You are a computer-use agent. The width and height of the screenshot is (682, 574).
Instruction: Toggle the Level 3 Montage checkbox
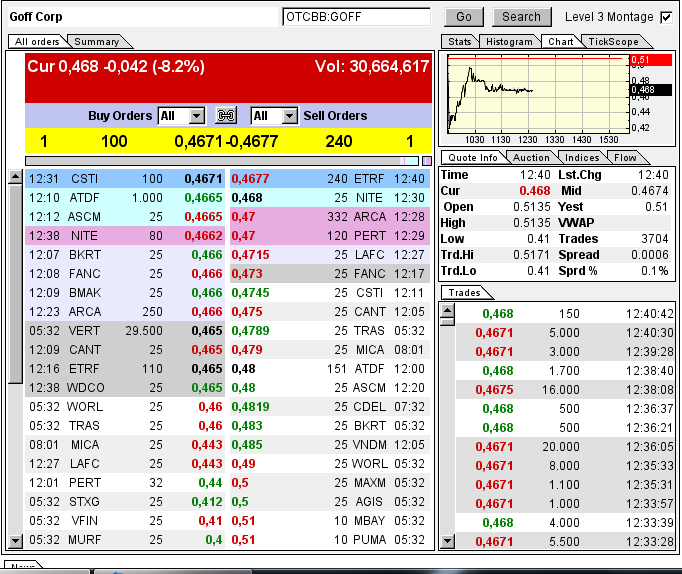coord(666,17)
